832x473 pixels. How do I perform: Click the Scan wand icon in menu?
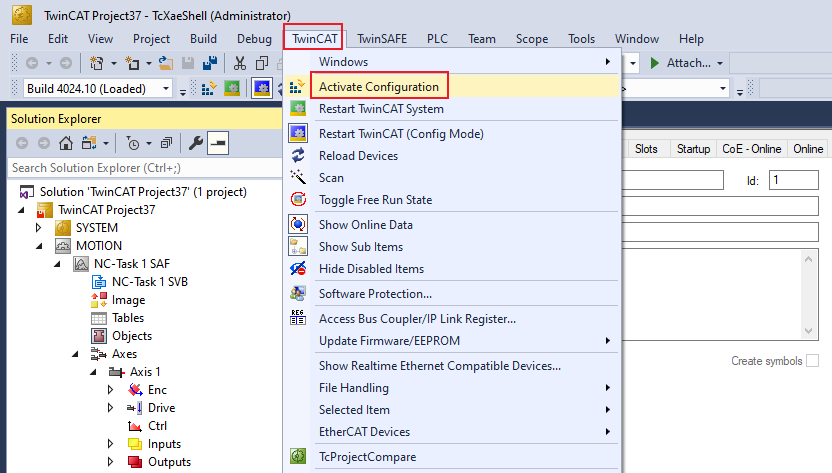click(298, 177)
